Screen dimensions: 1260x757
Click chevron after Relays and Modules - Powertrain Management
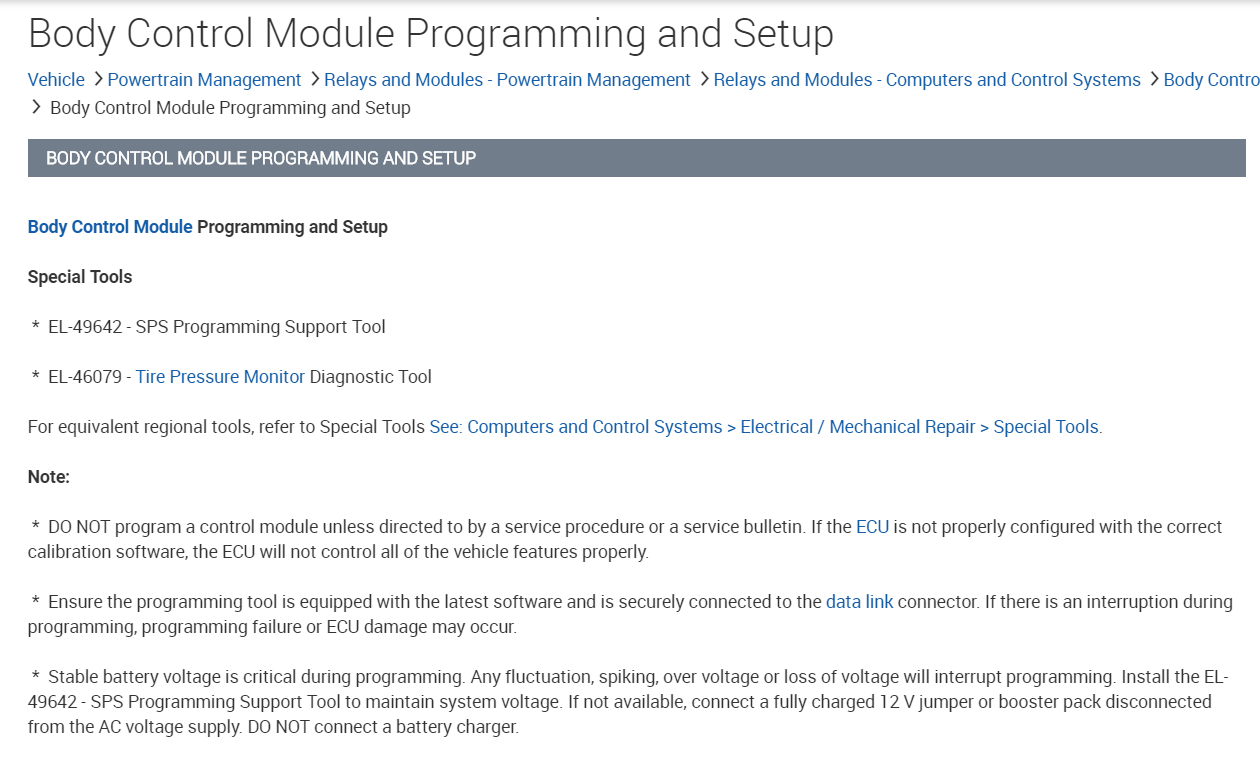pyautogui.click(x=704, y=79)
